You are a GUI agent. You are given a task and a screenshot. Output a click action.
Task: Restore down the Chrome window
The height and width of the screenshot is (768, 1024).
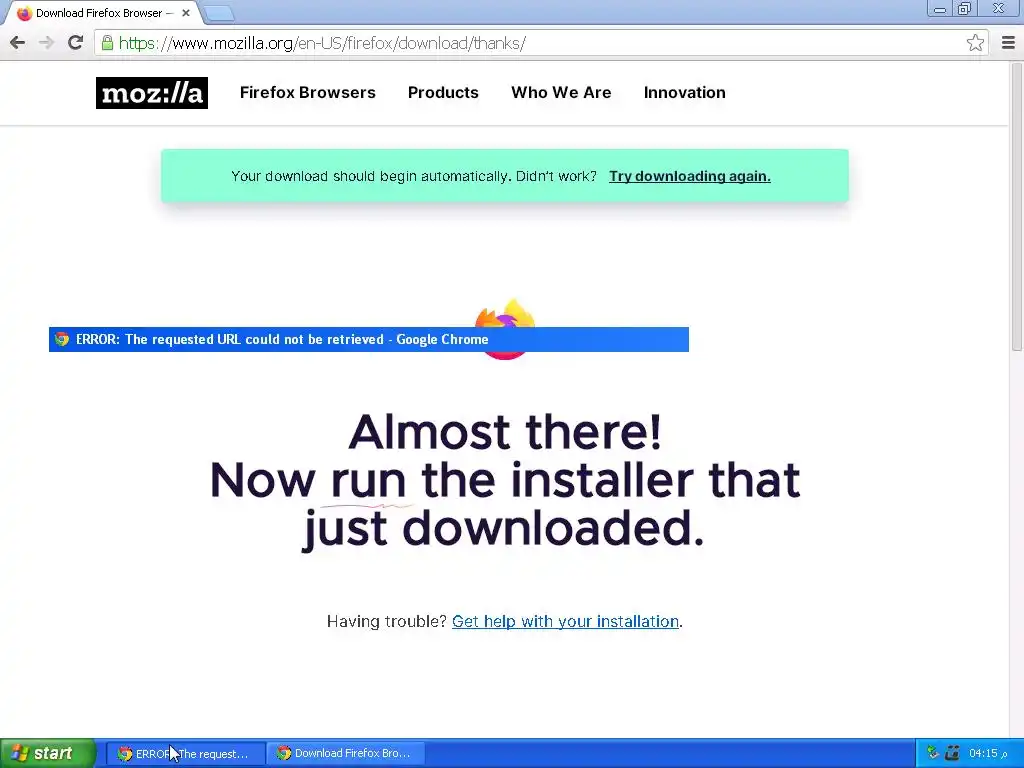[965, 9]
